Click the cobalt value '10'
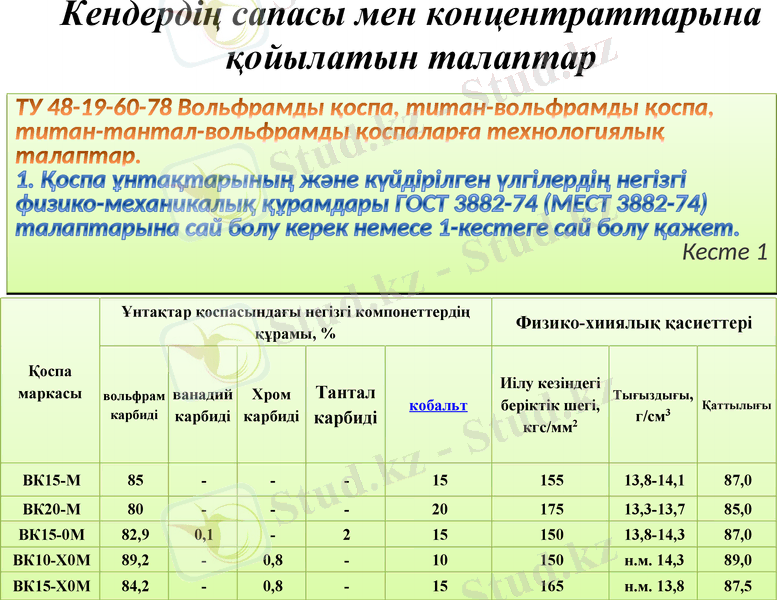The image size is (777, 600). [x=440, y=560]
